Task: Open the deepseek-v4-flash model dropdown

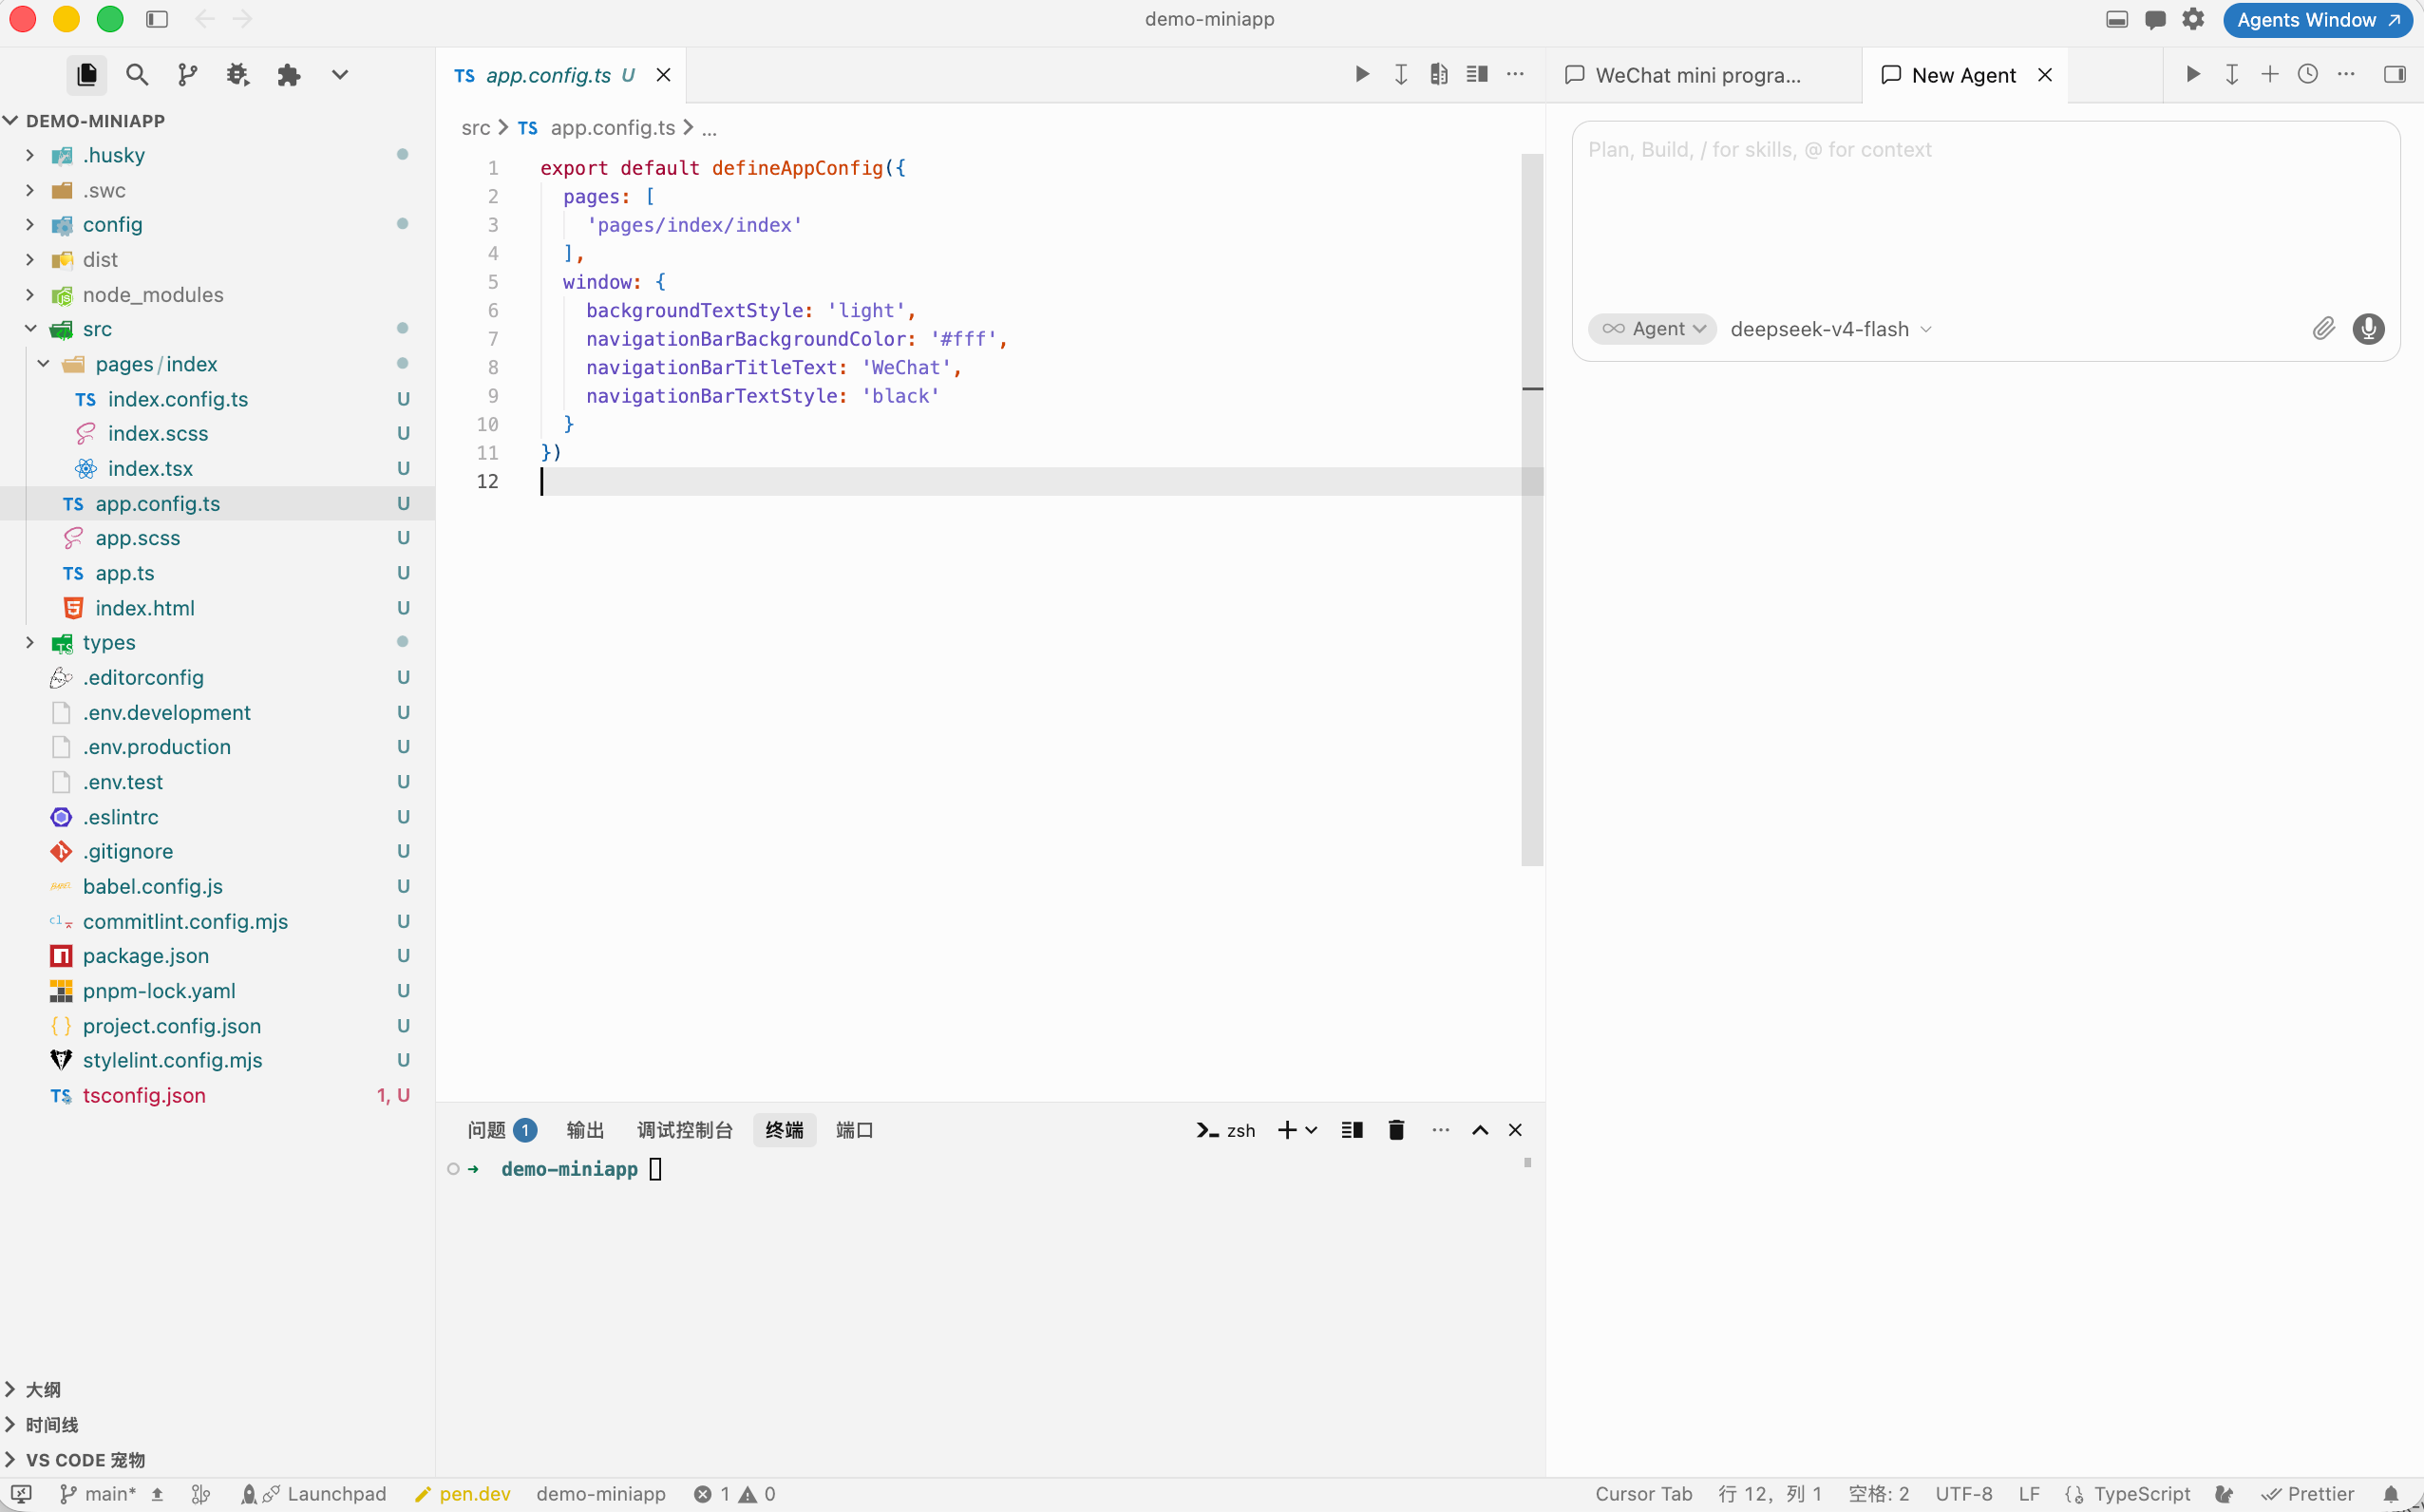Action: click(1830, 329)
